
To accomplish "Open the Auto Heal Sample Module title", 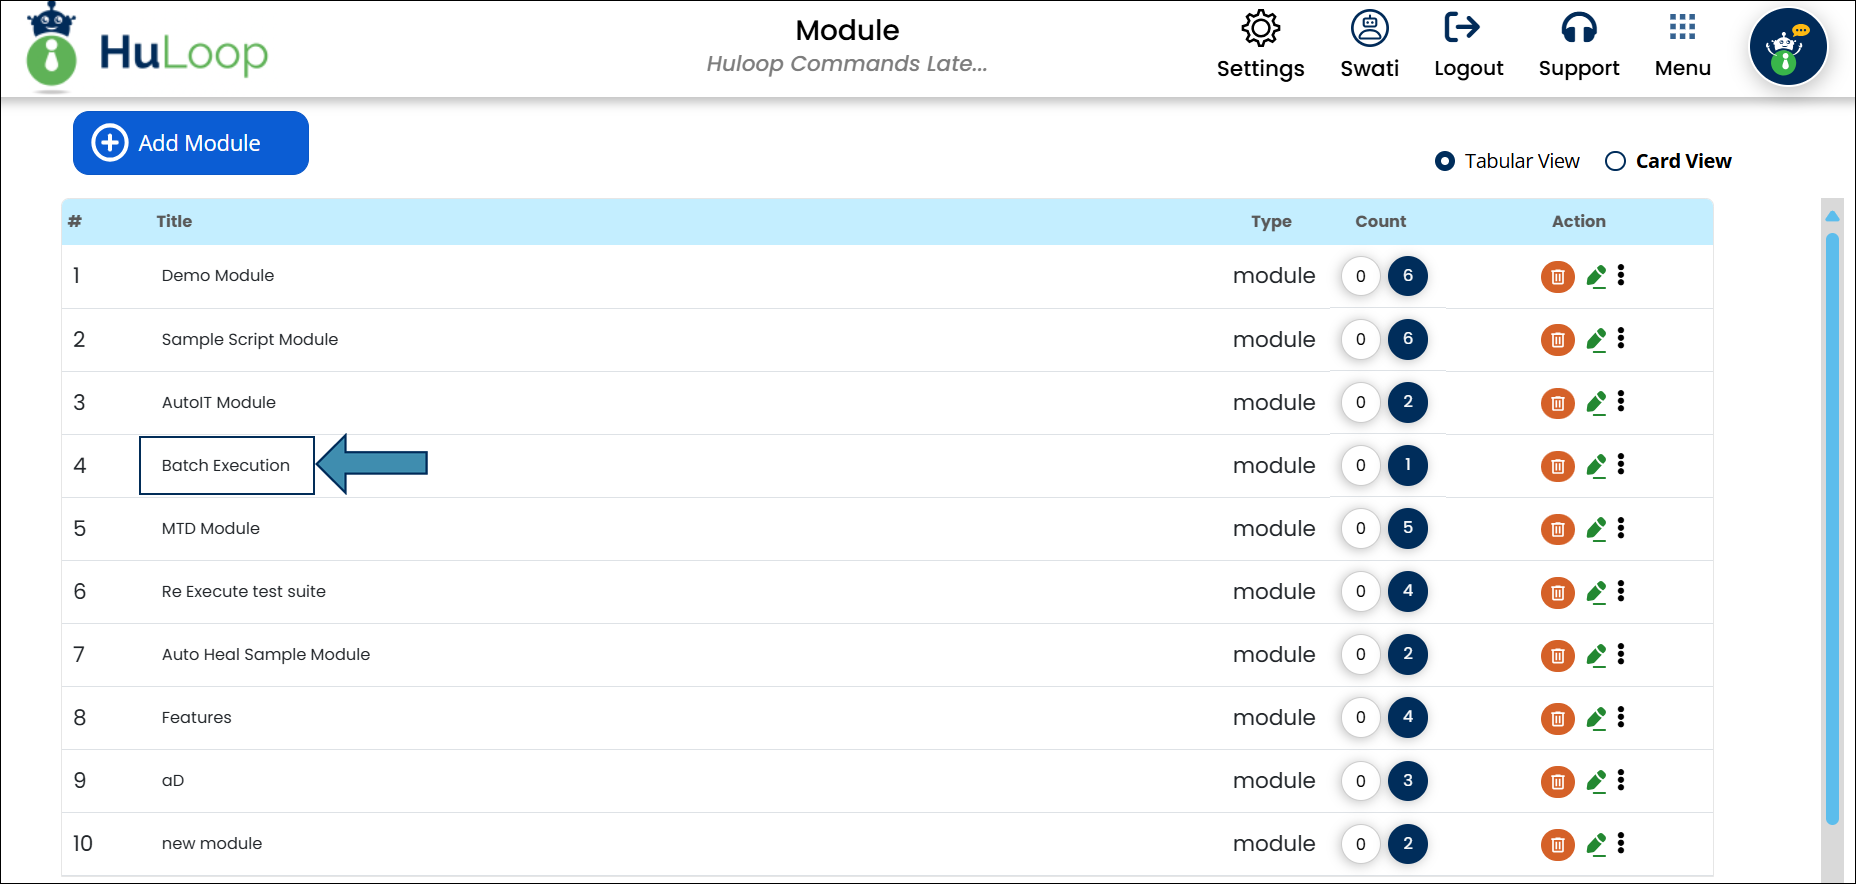I will (266, 654).
